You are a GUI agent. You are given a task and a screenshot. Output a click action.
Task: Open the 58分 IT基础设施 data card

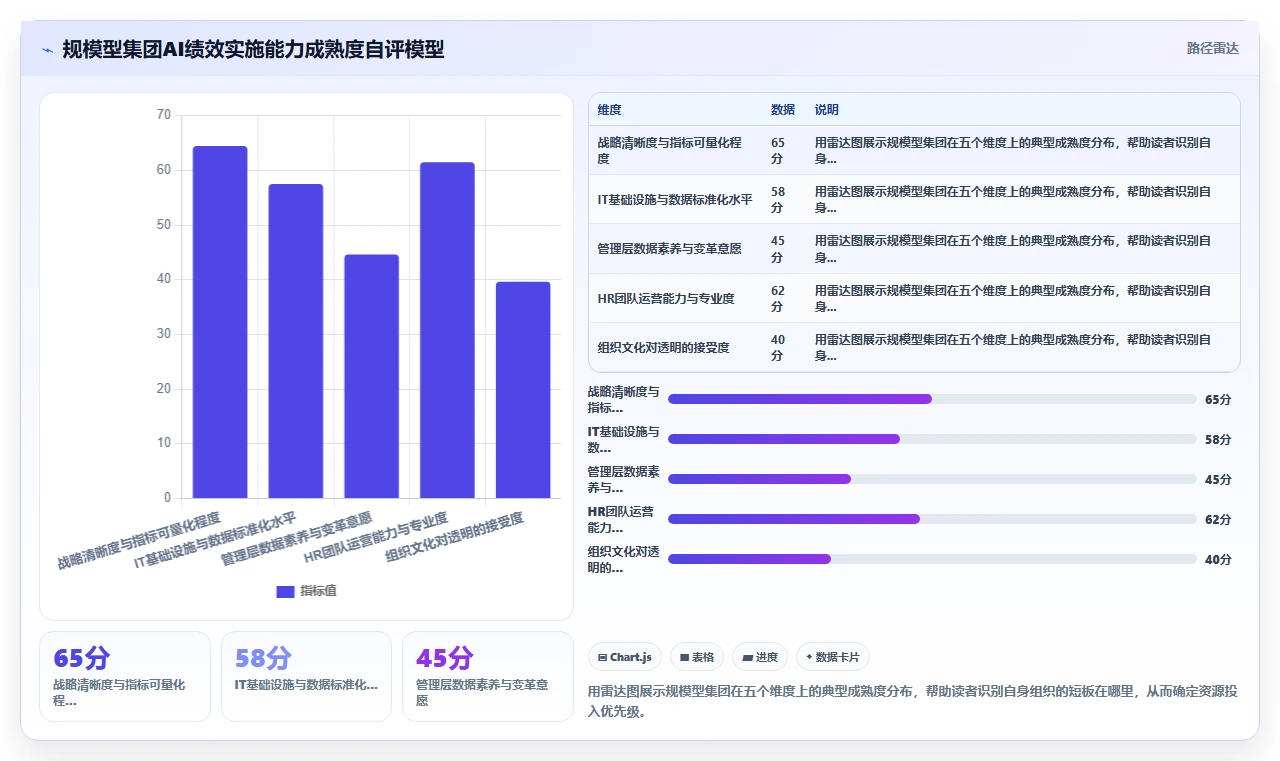point(306,676)
